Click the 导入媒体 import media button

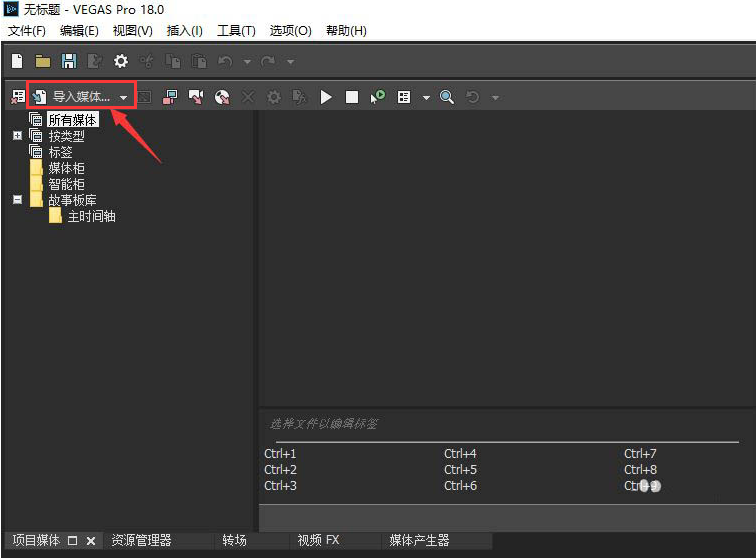point(72,97)
